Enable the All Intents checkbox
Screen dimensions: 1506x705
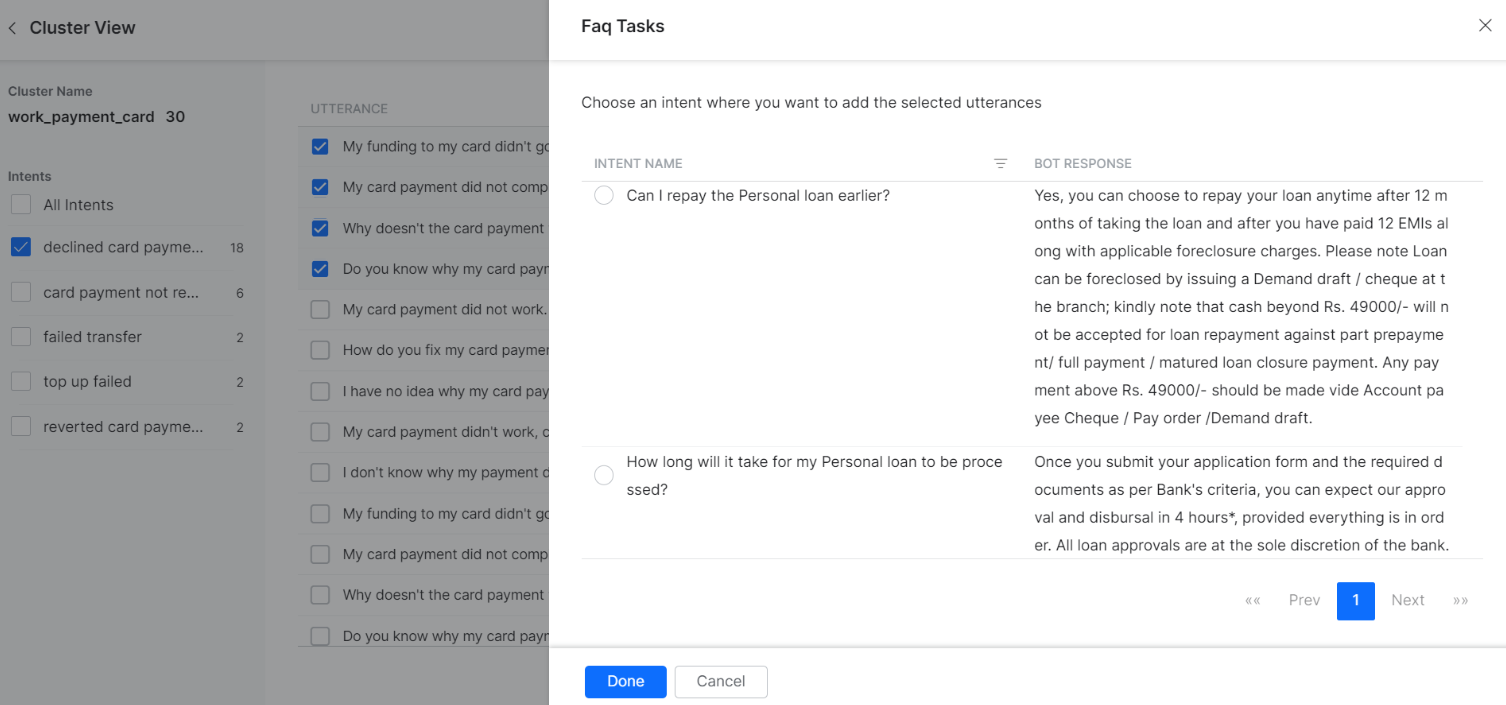(x=20, y=204)
